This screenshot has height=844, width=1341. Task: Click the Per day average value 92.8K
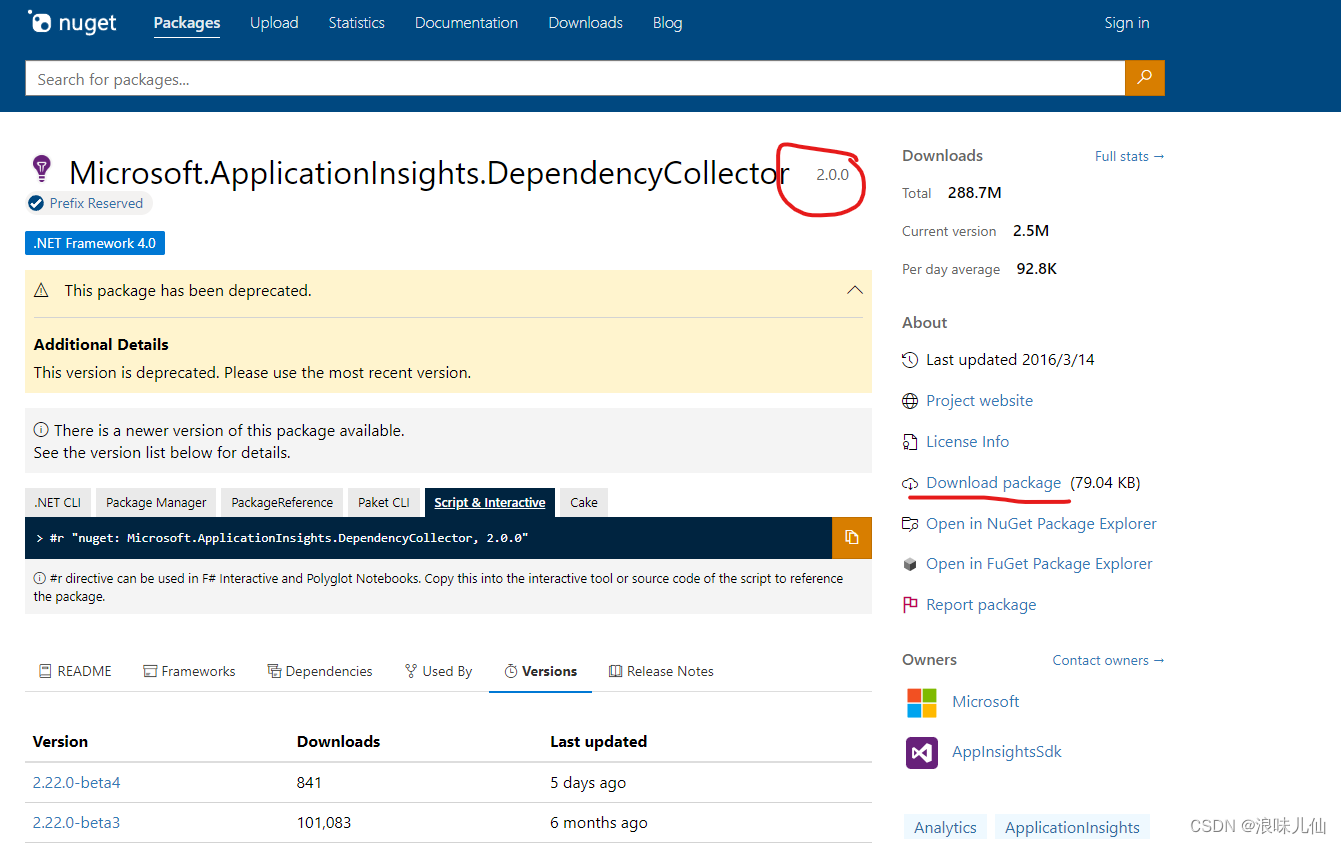click(x=1037, y=268)
